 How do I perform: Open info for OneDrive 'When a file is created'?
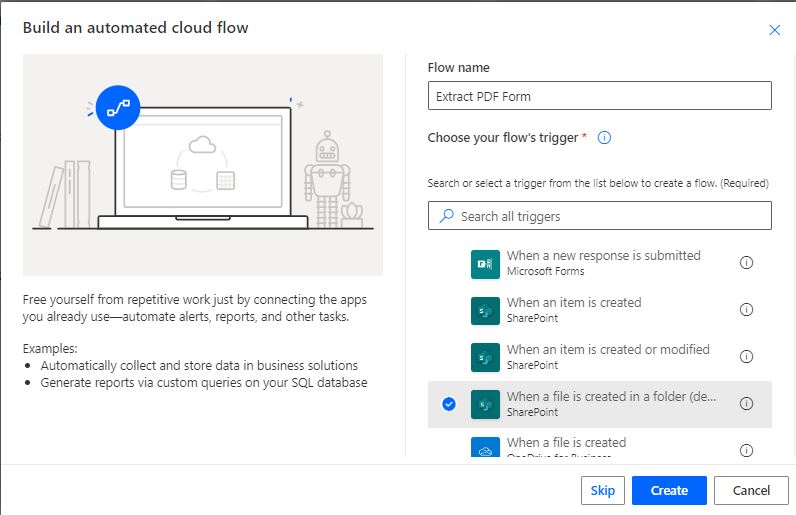746,450
